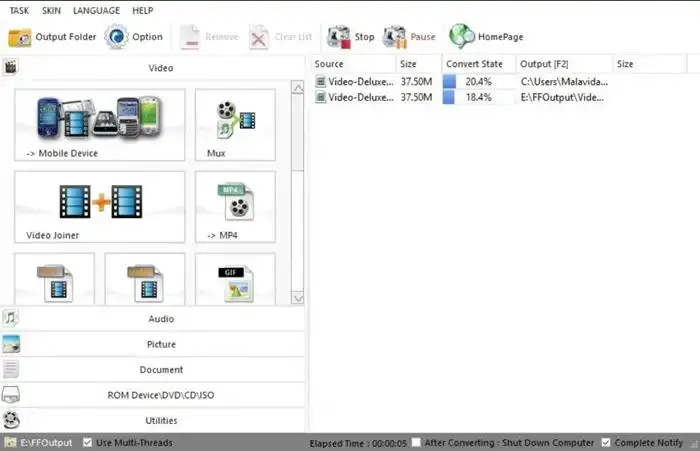Open the LANGUAGE menu
Image resolution: width=700 pixels, height=451 pixels.
click(x=98, y=10)
